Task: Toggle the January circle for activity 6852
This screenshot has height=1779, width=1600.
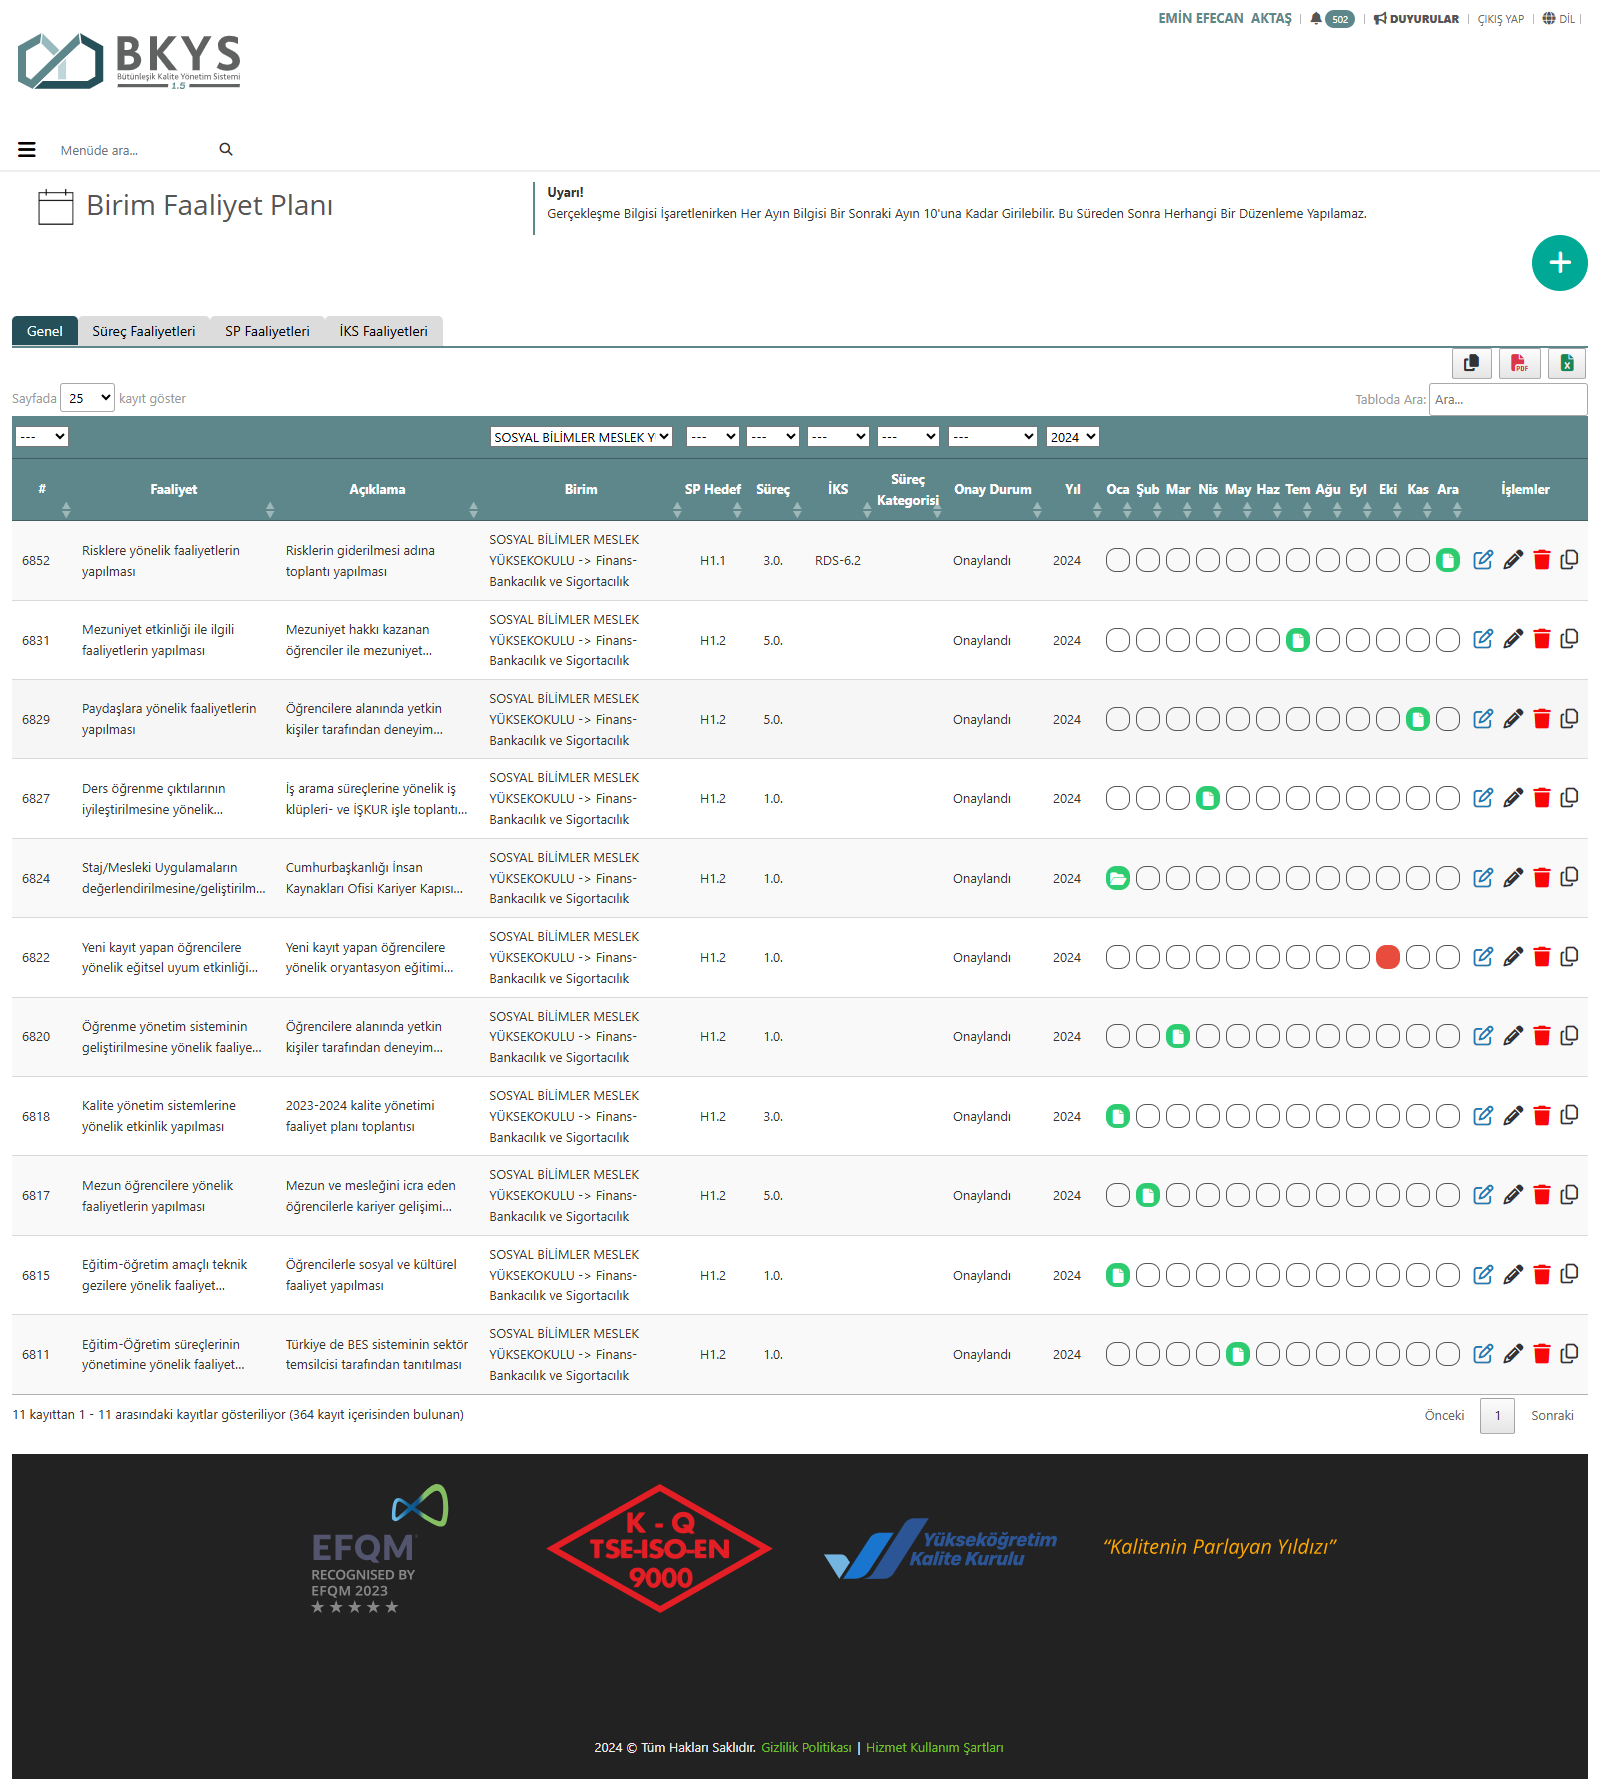Action: 1118,561
